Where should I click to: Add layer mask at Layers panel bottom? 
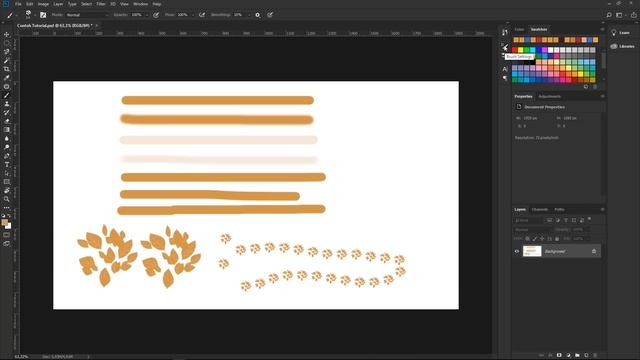tap(559, 355)
